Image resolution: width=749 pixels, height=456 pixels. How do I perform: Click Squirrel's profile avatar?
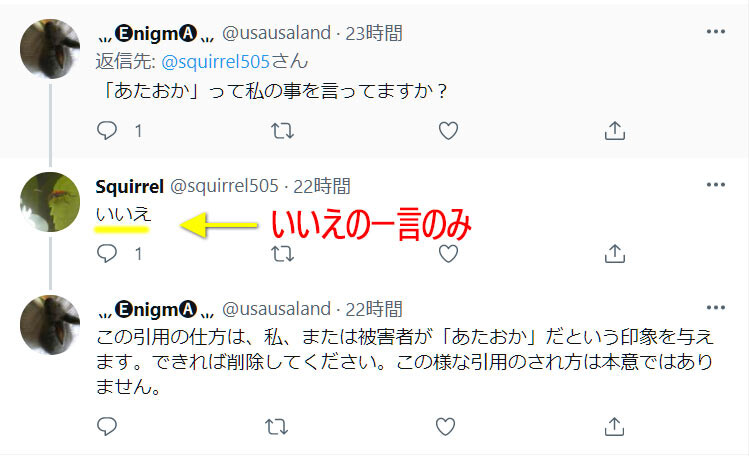[x=50, y=201]
